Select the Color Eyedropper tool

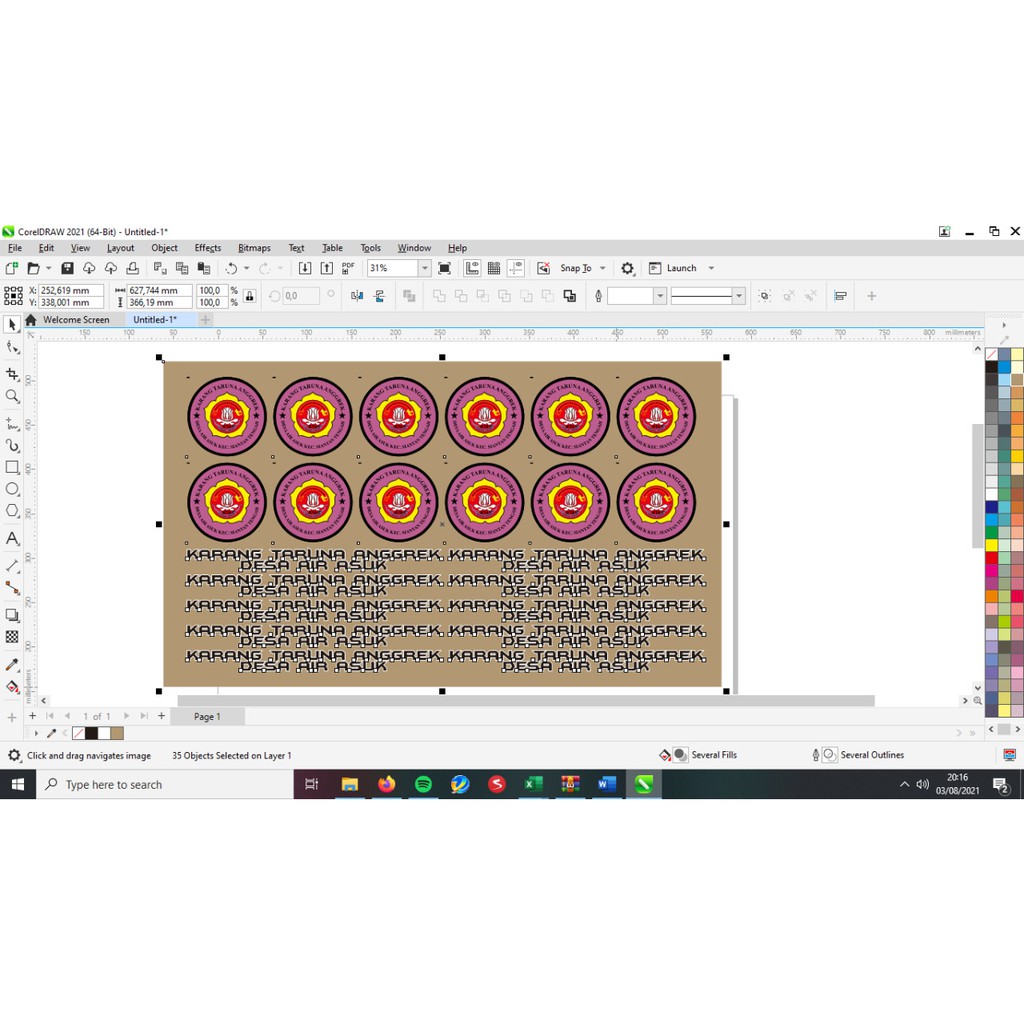(12, 664)
